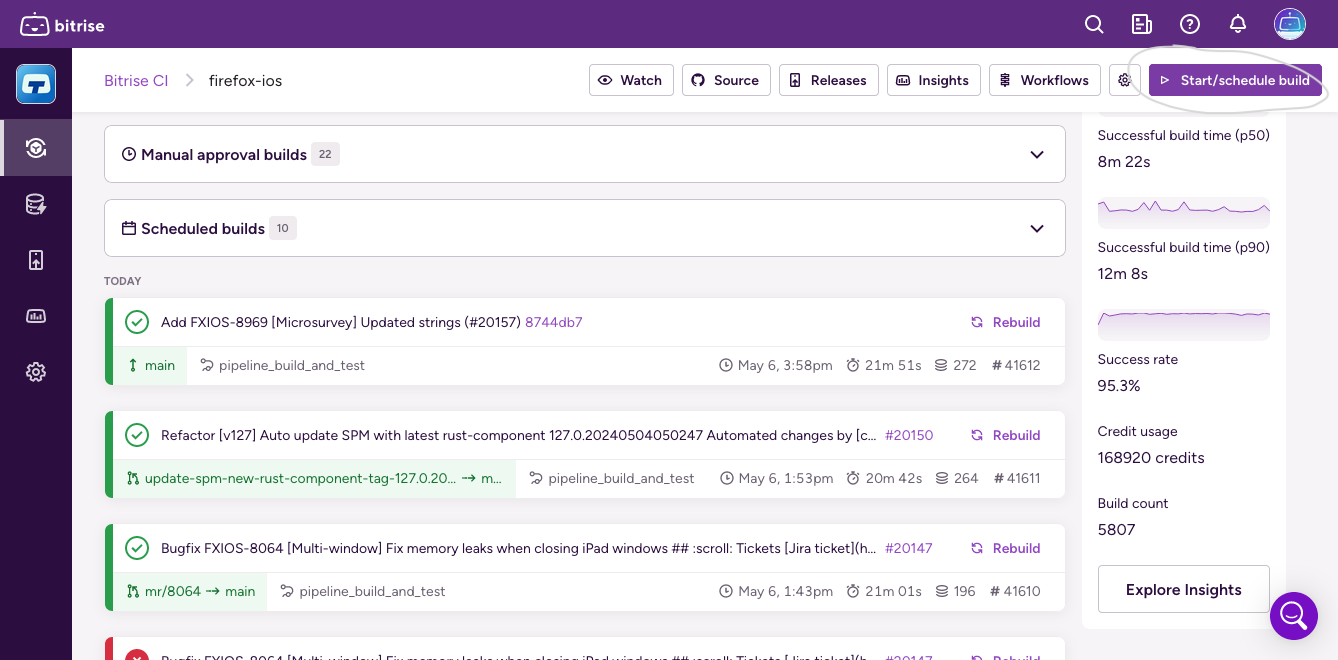Click the 'Add FXIOS-8969 [Microsurvey]' build title
This screenshot has width=1338, height=660.
341,322
